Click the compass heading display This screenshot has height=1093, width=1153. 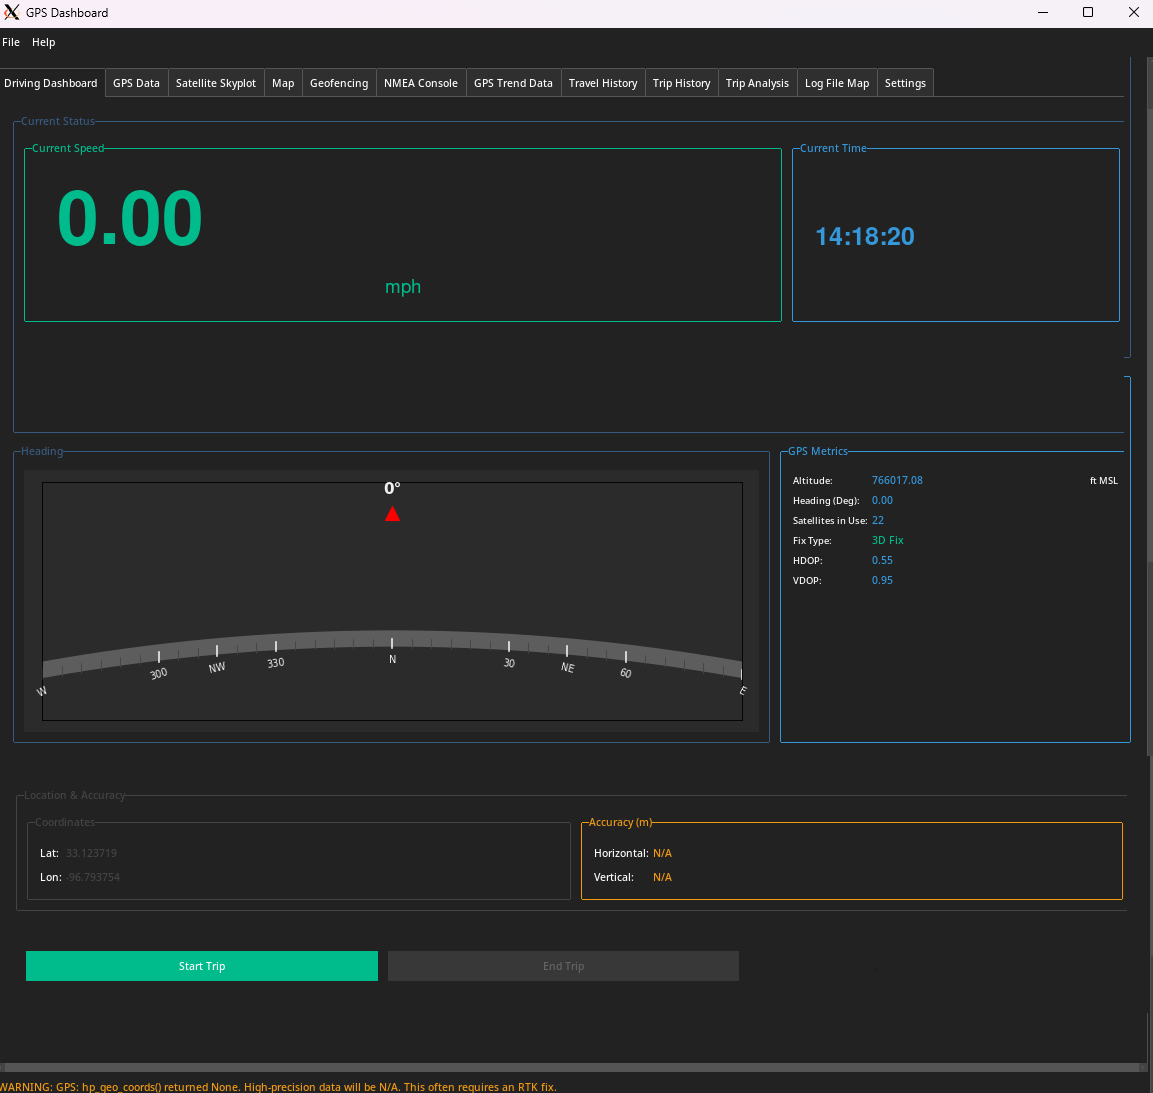click(392, 600)
